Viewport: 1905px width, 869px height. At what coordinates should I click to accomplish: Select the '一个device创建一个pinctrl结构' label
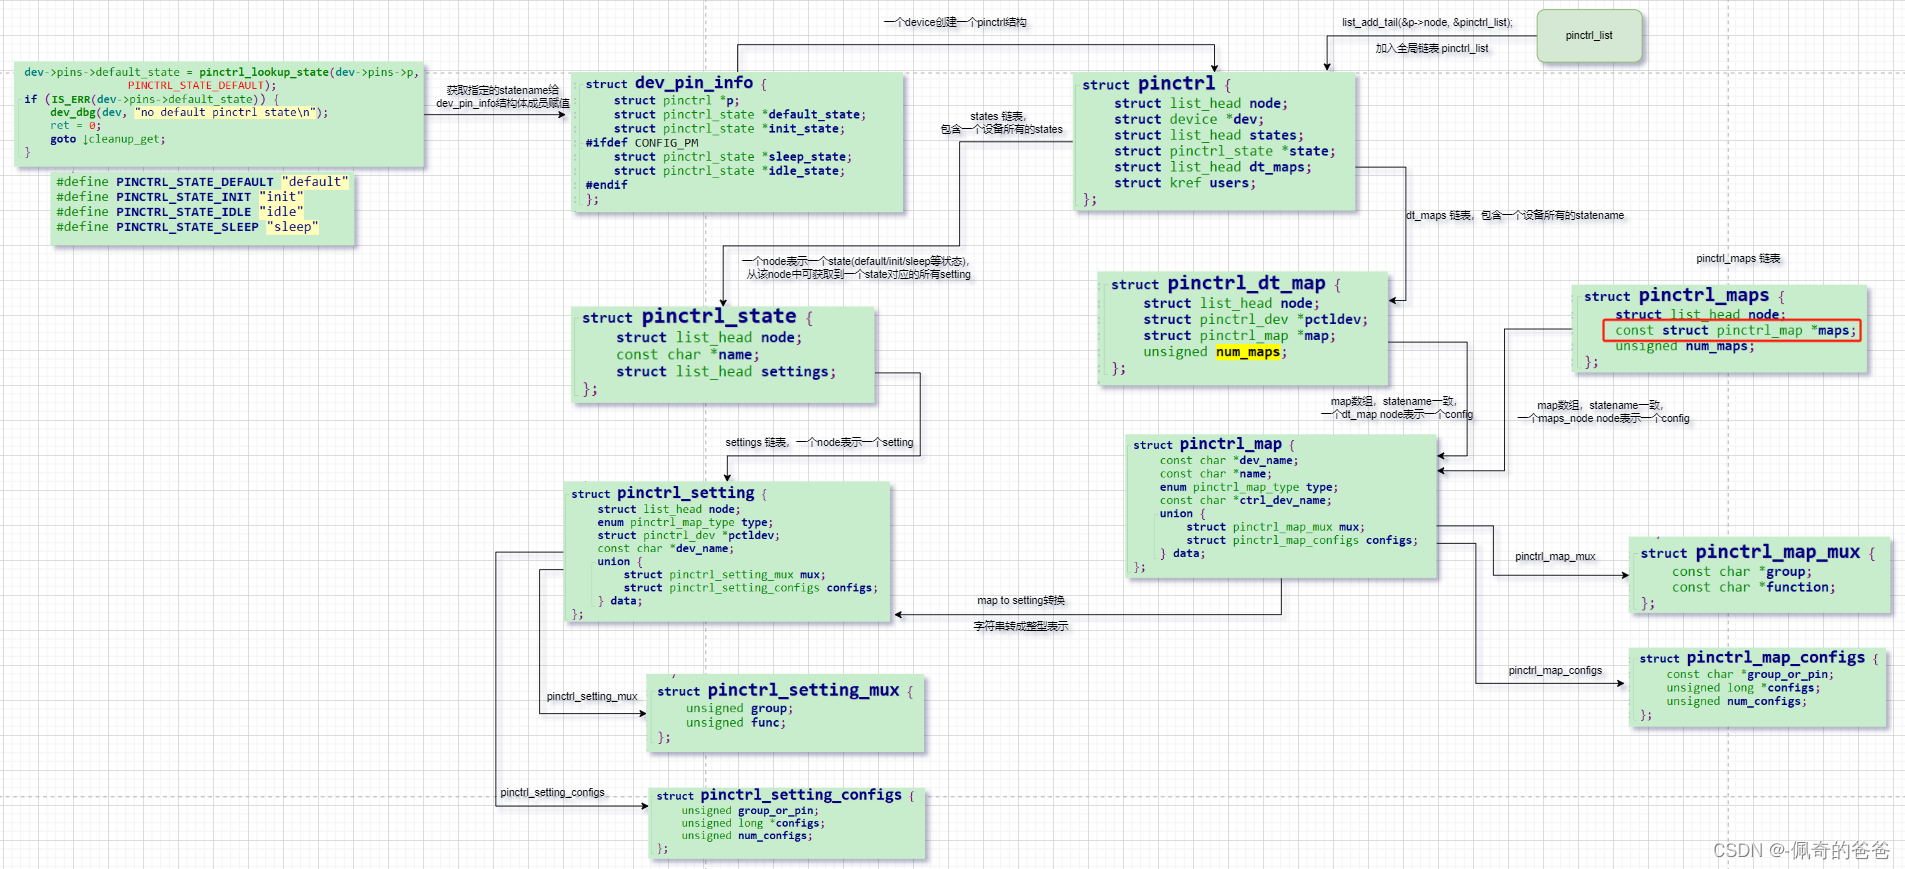click(955, 22)
